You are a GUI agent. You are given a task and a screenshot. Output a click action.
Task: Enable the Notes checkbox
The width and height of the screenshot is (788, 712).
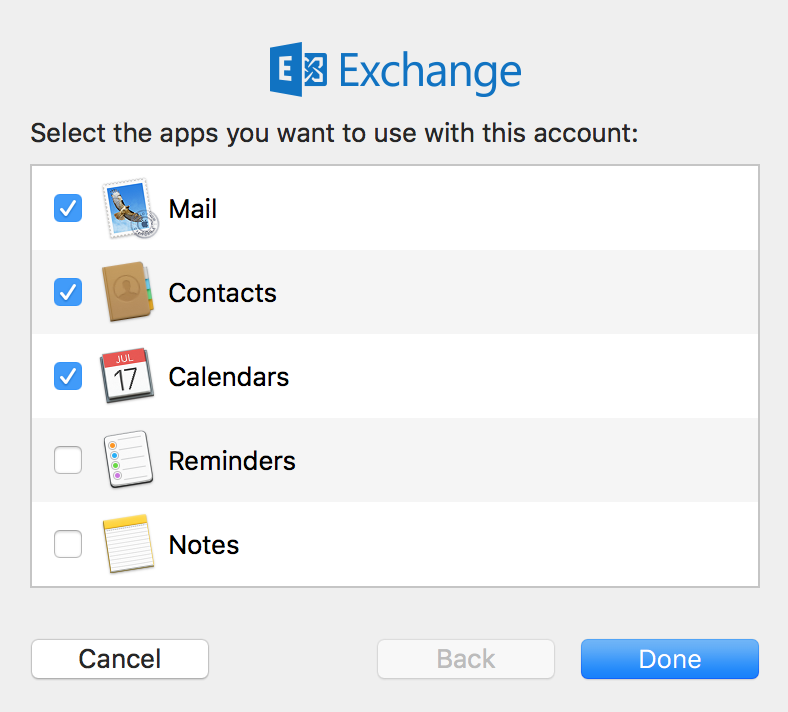(68, 544)
